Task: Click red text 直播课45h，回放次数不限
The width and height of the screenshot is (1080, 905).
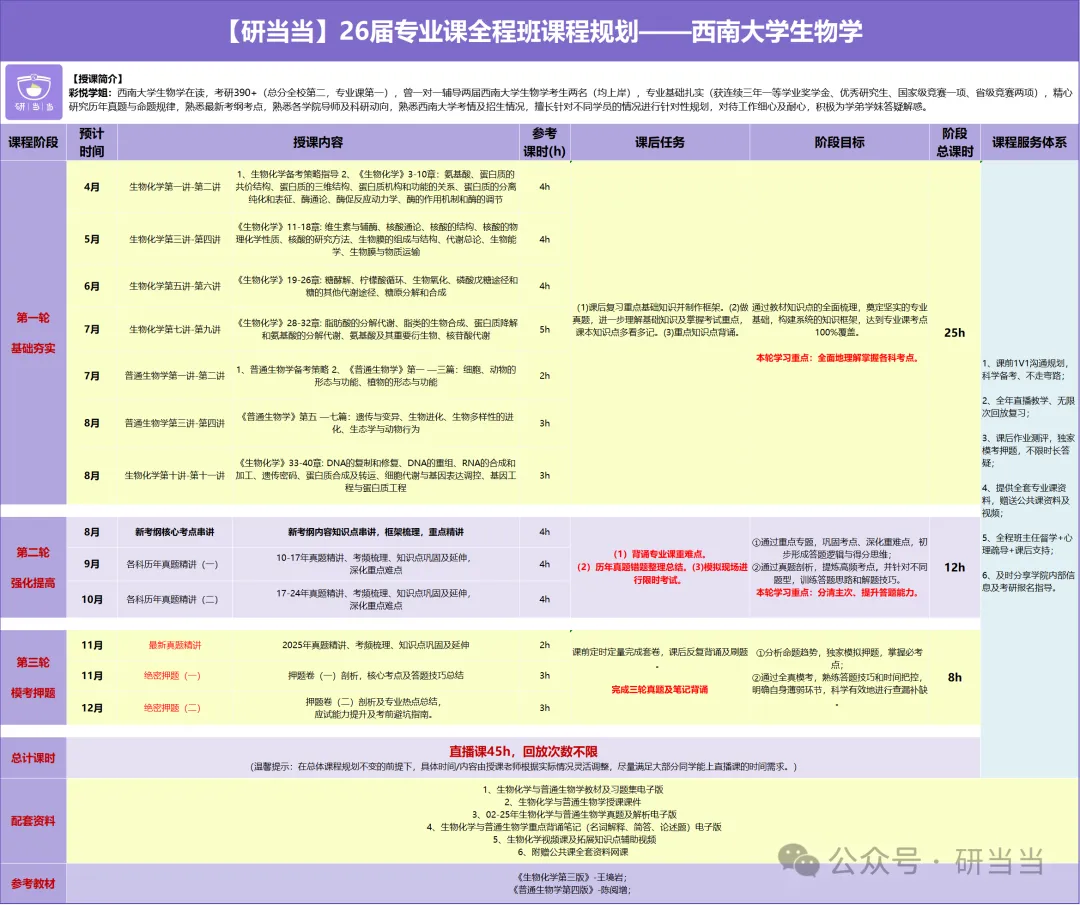Action: click(x=523, y=752)
